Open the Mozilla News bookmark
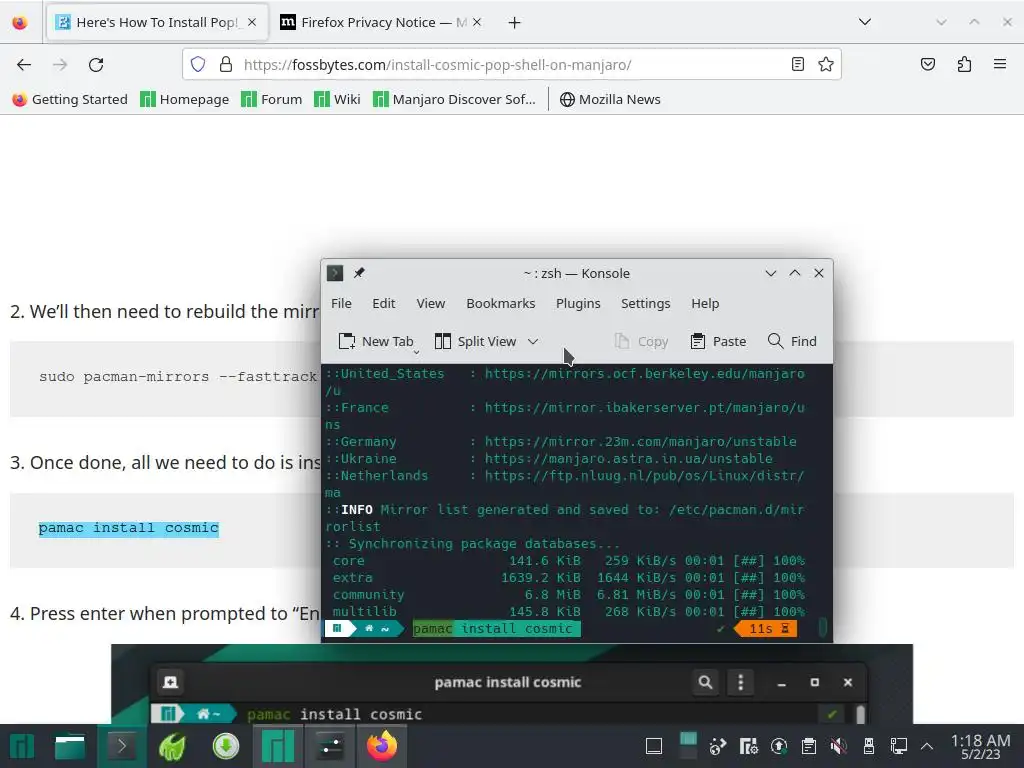This screenshot has height=768, width=1024. 610,99
